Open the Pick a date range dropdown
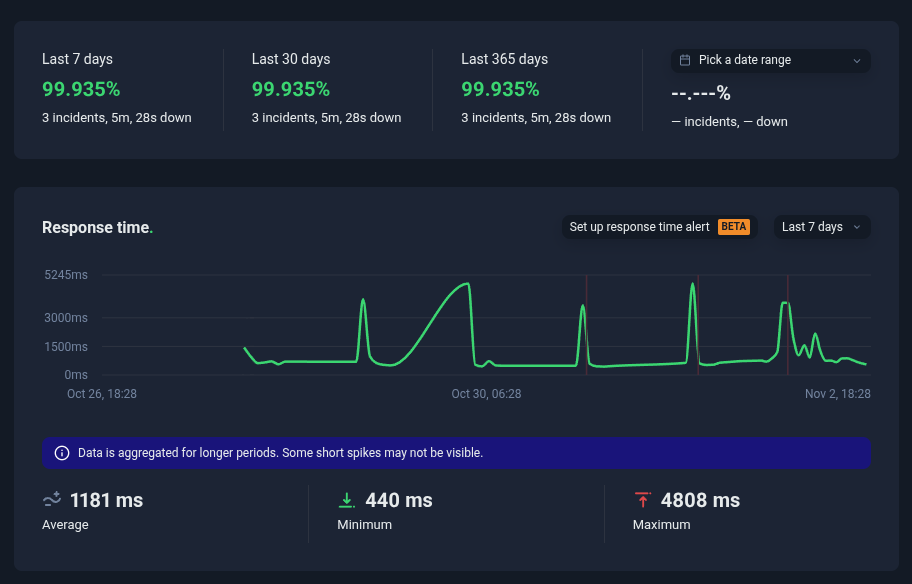Viewport: 912px width, 584px height. click(x=770, y=60)
